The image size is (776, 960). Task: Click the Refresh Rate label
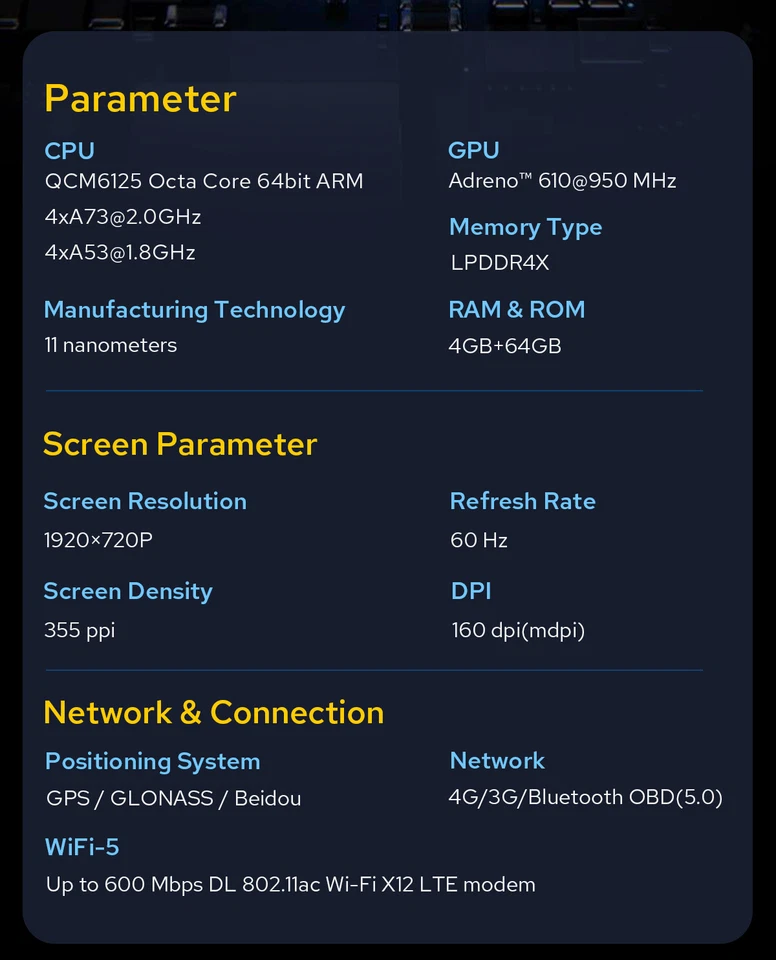(x=522, y=501)
